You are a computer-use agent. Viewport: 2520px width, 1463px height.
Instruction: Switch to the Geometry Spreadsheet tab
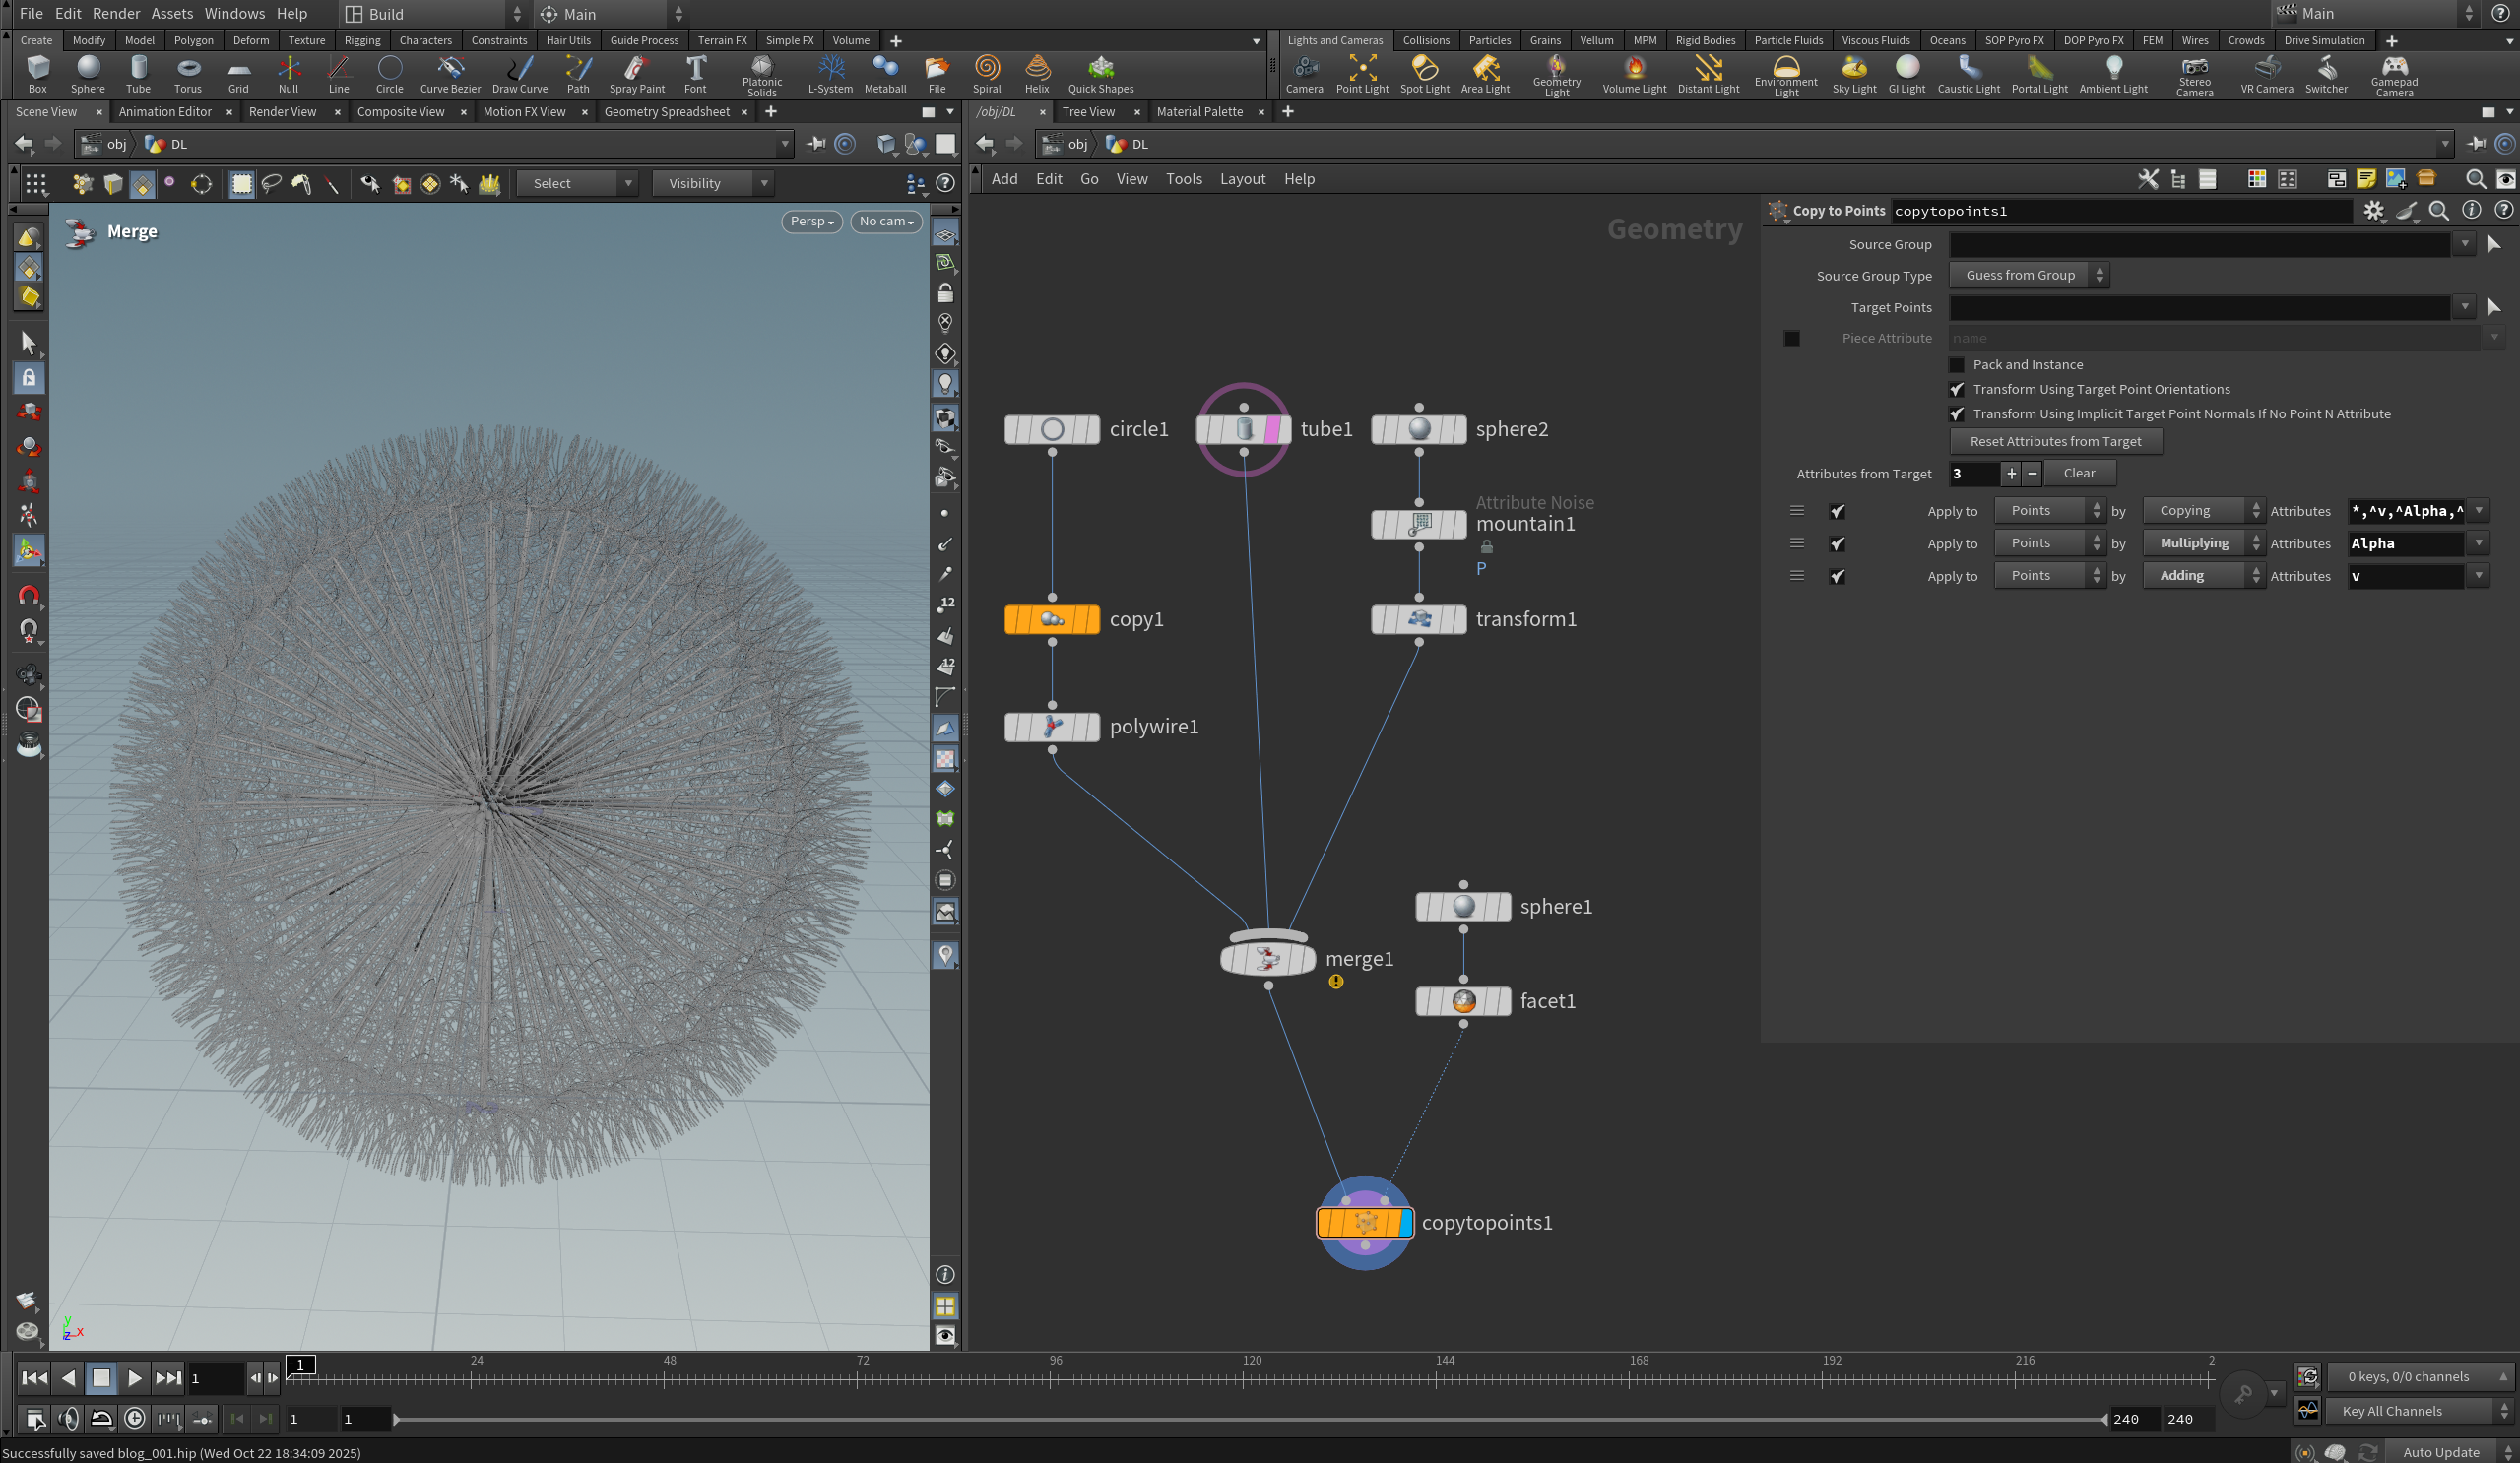pyautogui.click(x=666, y=112)
